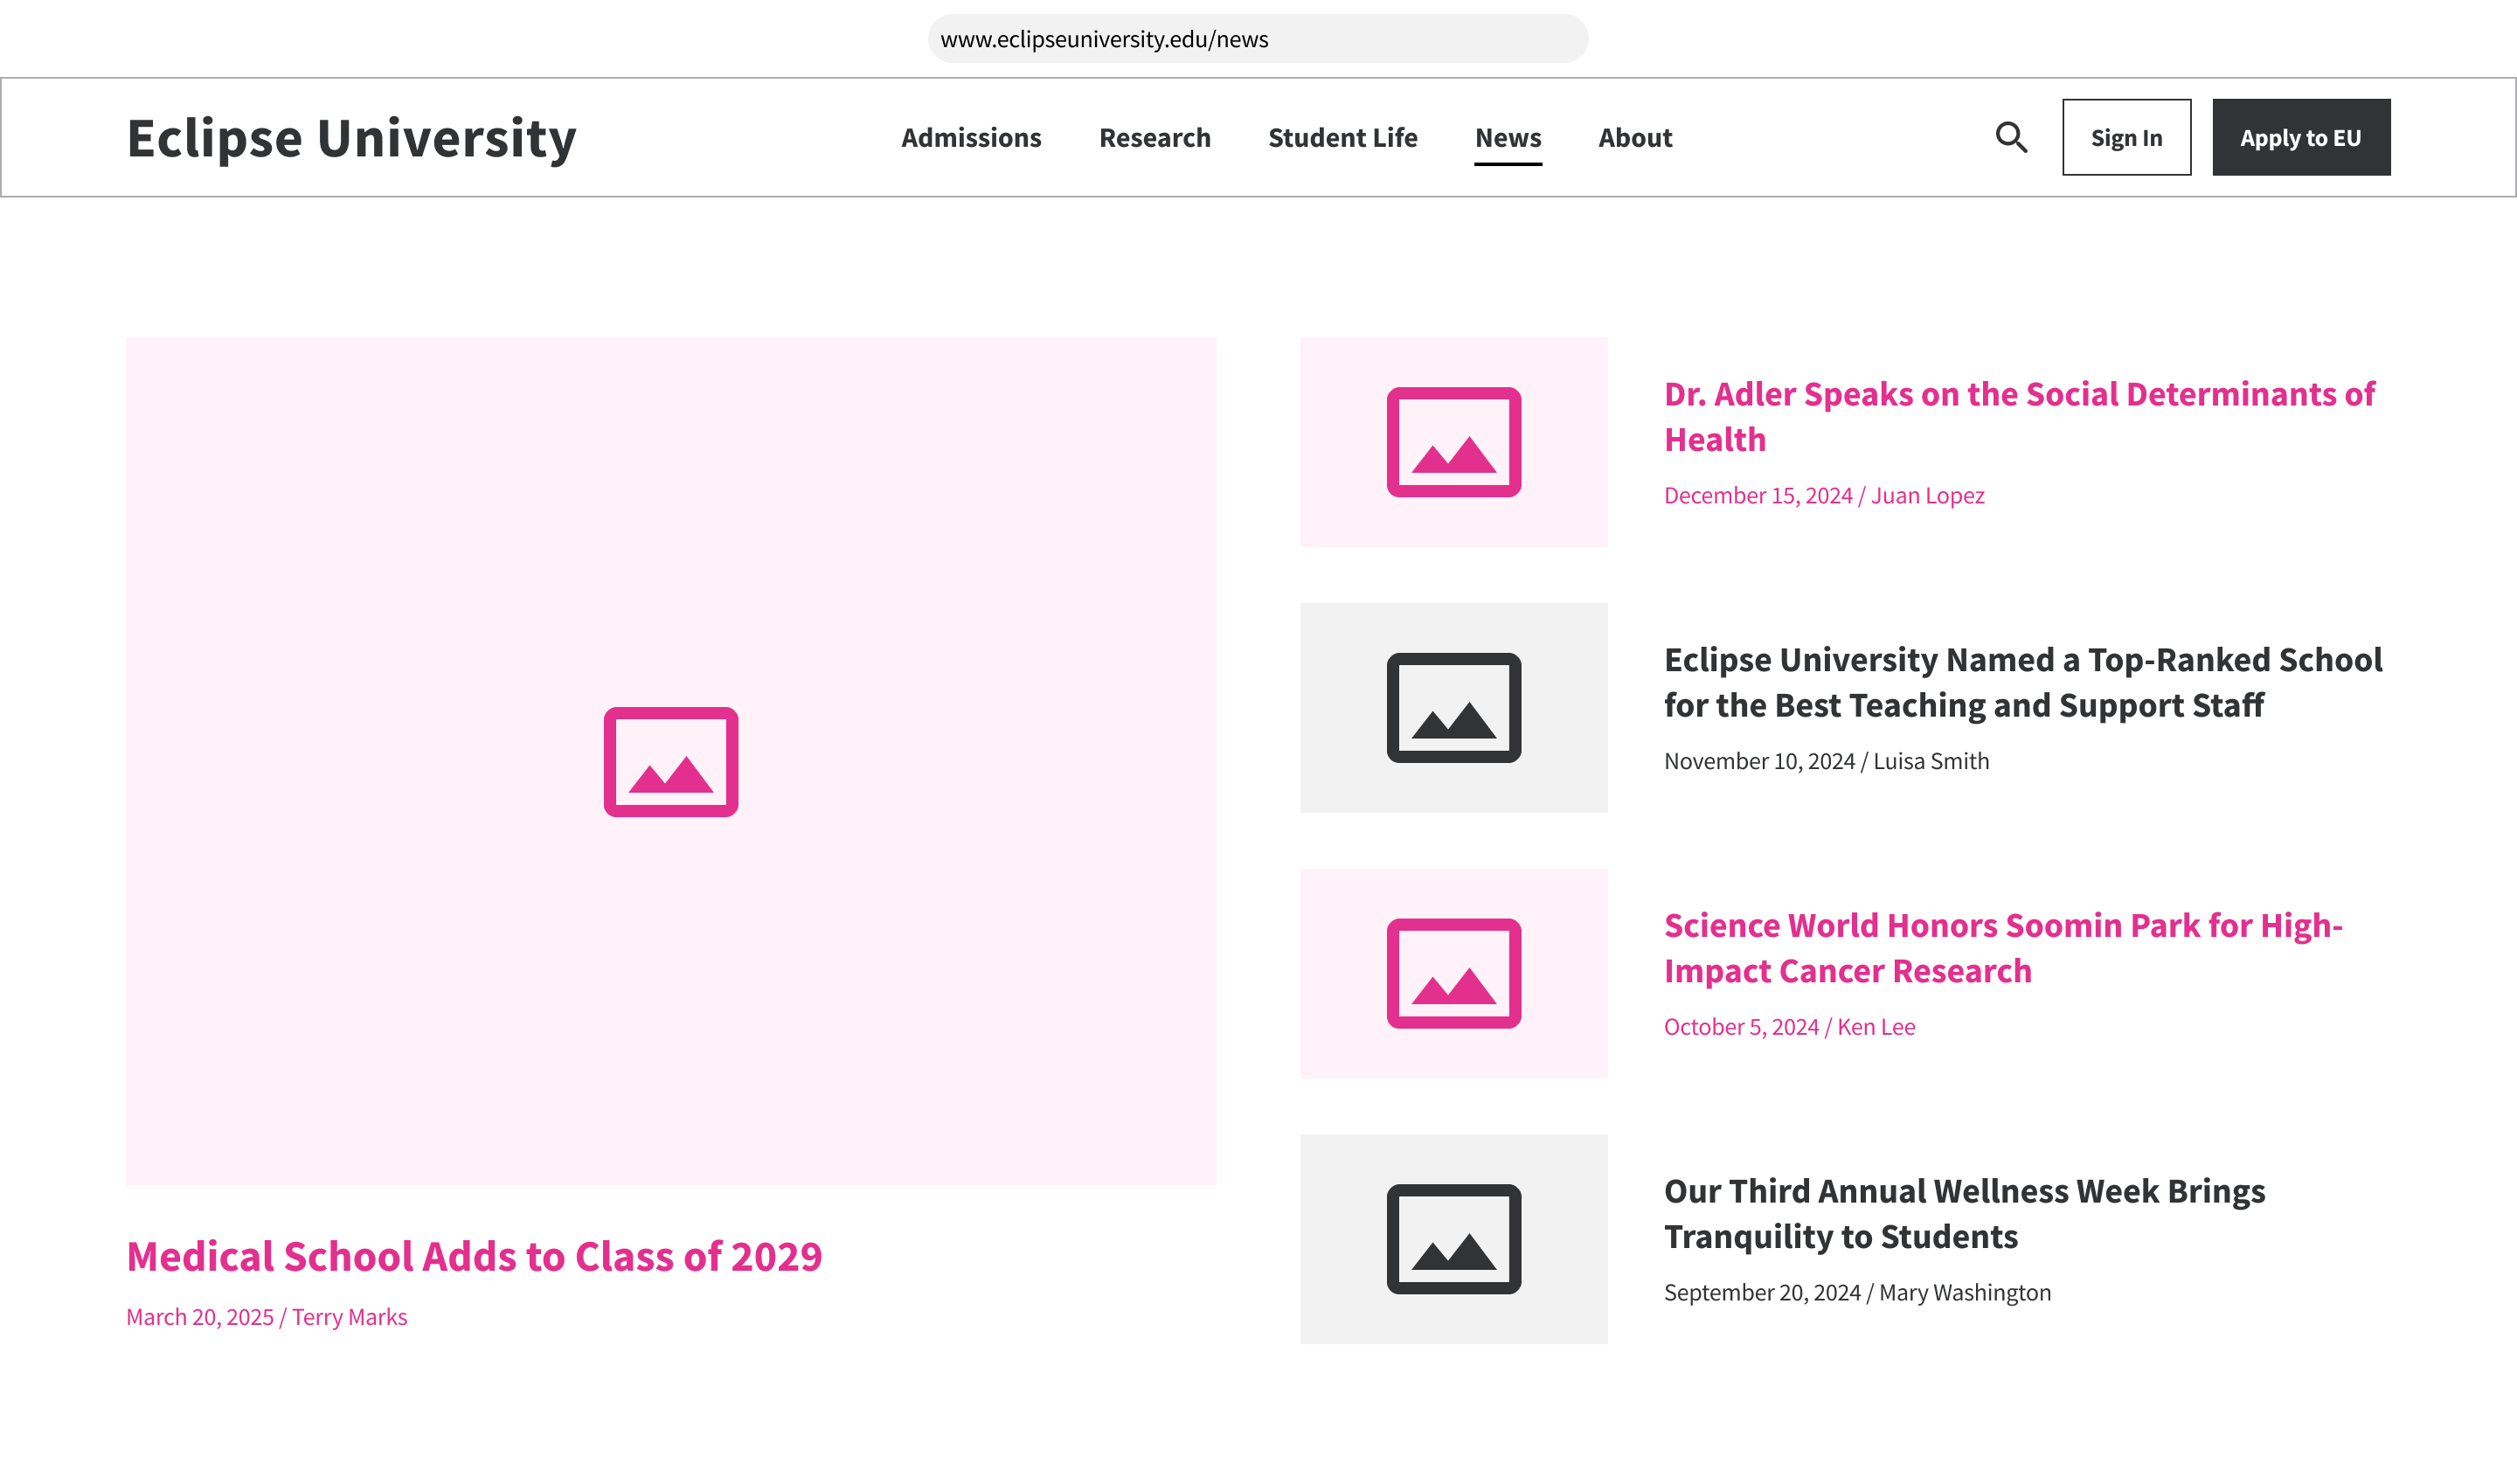Image resolution: width=2517 pixels, height=1484 pixels.
Task: Click the Apply to EU button
Action: click(2301, 137)
